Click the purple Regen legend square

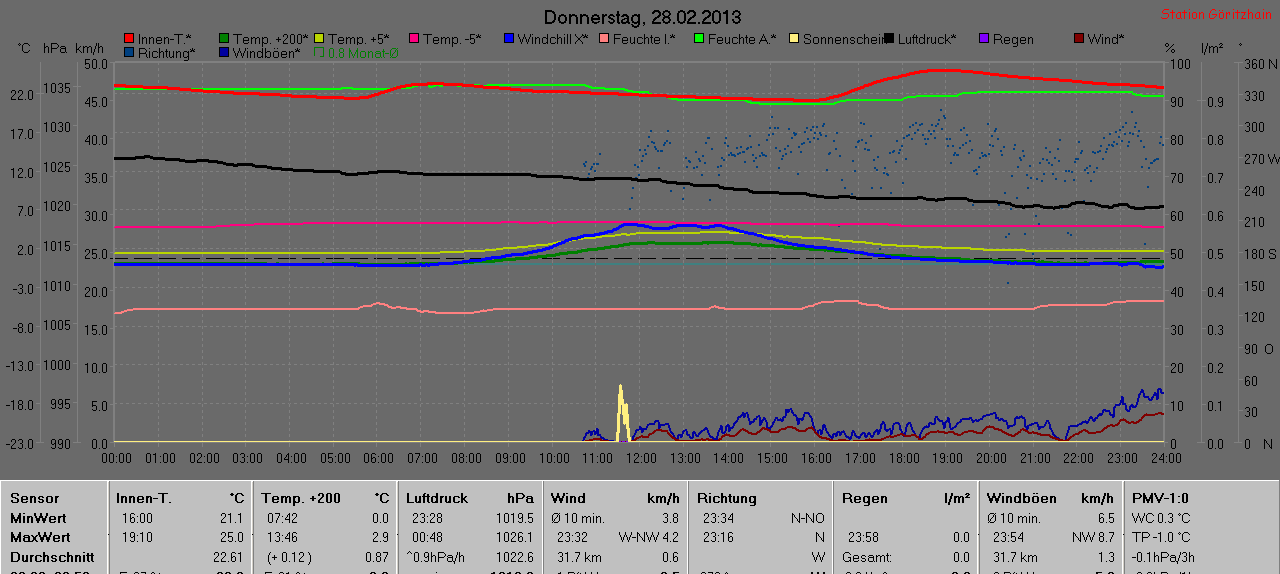(x=983, y=39)
